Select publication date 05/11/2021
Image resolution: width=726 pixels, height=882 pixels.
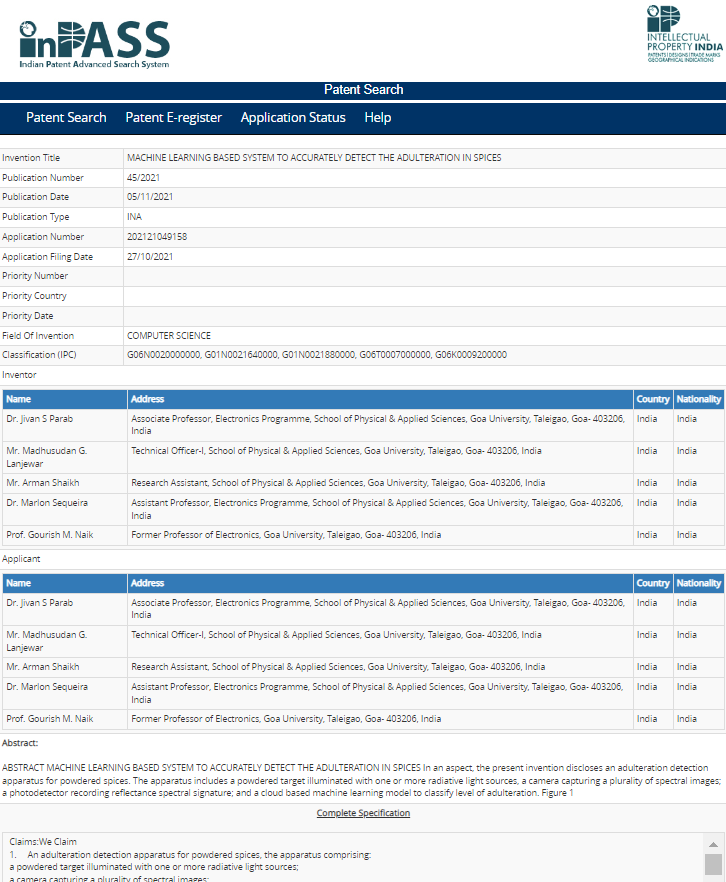click(x=150, y=197)
